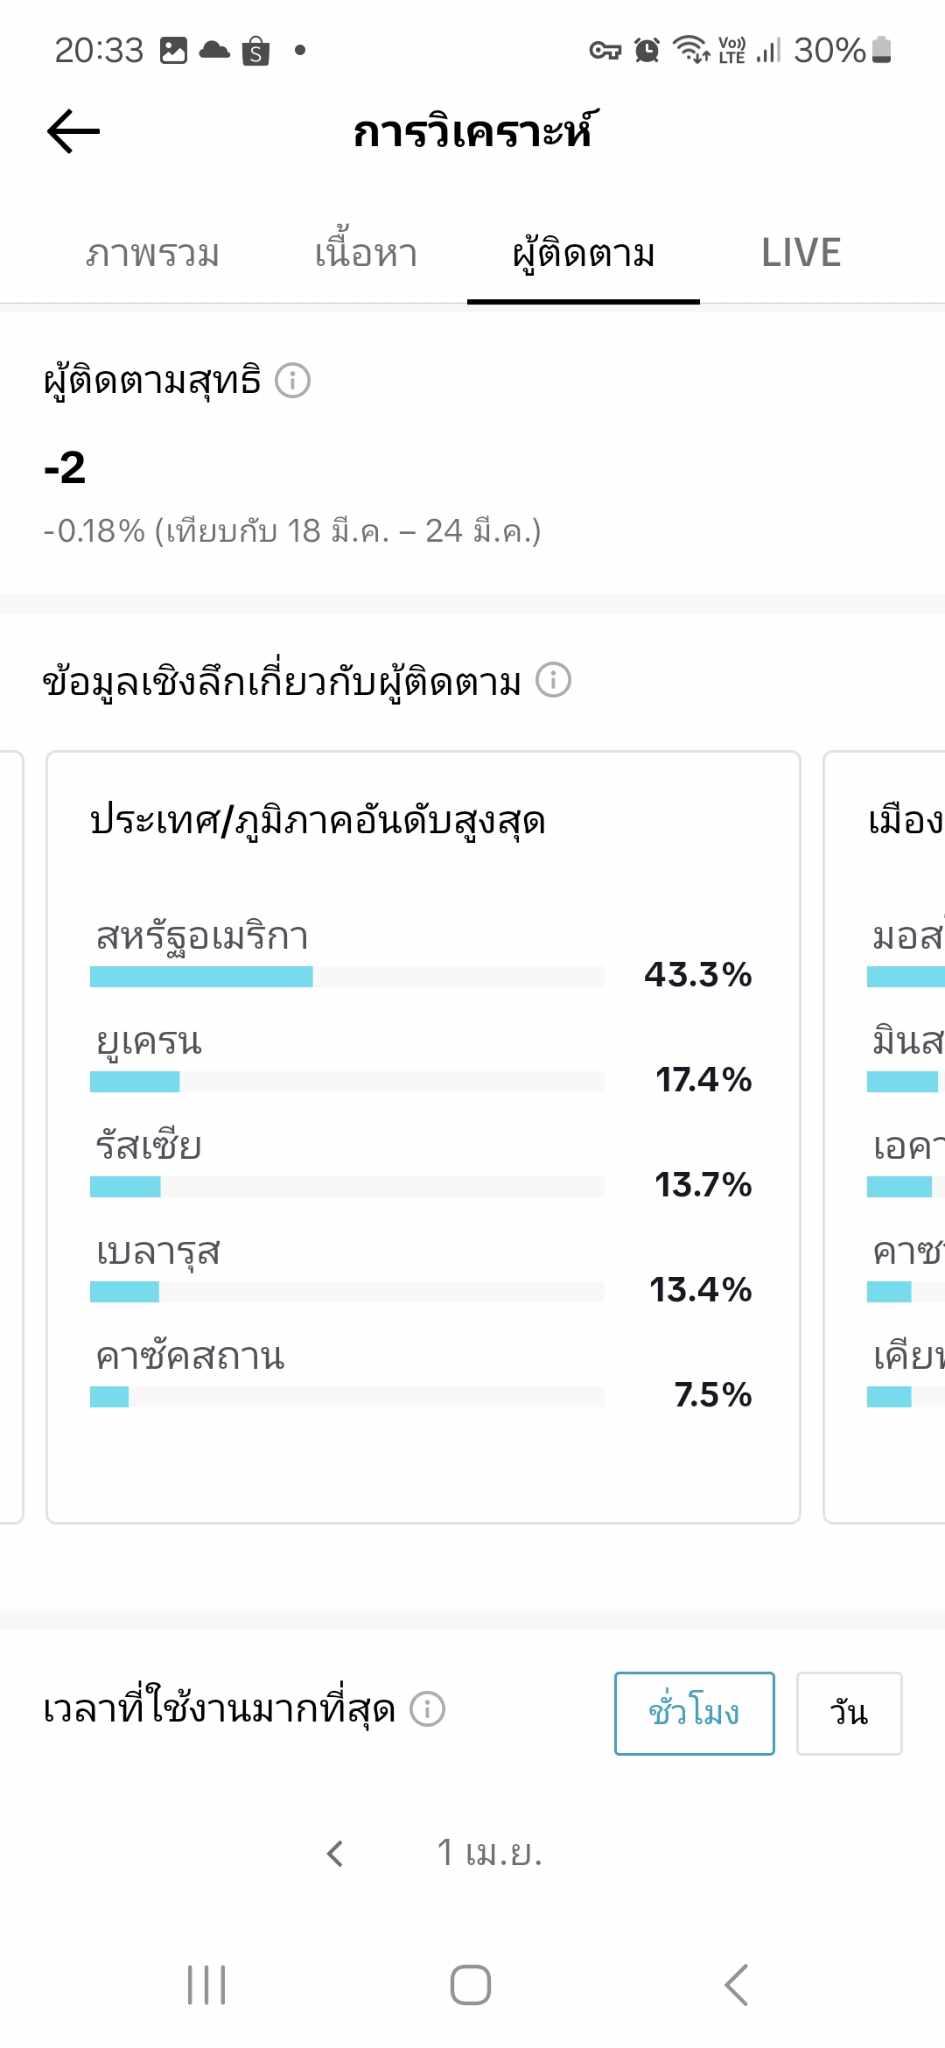Viewport: 945px width, 2048px height.
Task: Open info icon beside เวลาที่ใช้งานมากที่สุด
Action: tap(427, 1709)
